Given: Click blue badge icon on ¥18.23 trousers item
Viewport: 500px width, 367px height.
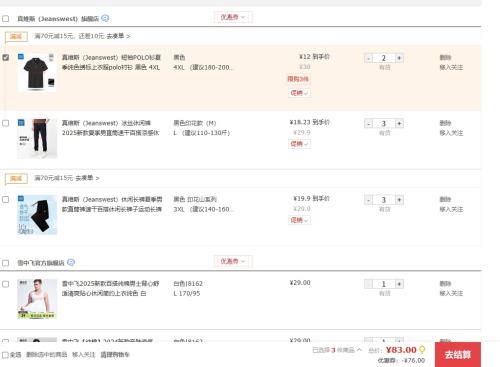Looking at the screenshot, I should coord(21,122).
